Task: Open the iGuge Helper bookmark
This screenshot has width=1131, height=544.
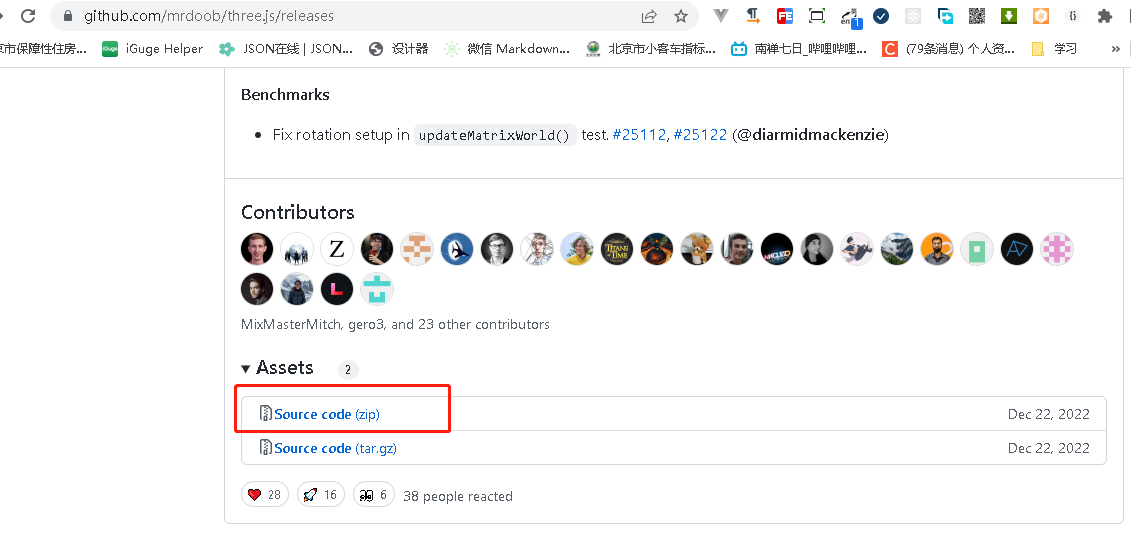Action: pos(153,49)
